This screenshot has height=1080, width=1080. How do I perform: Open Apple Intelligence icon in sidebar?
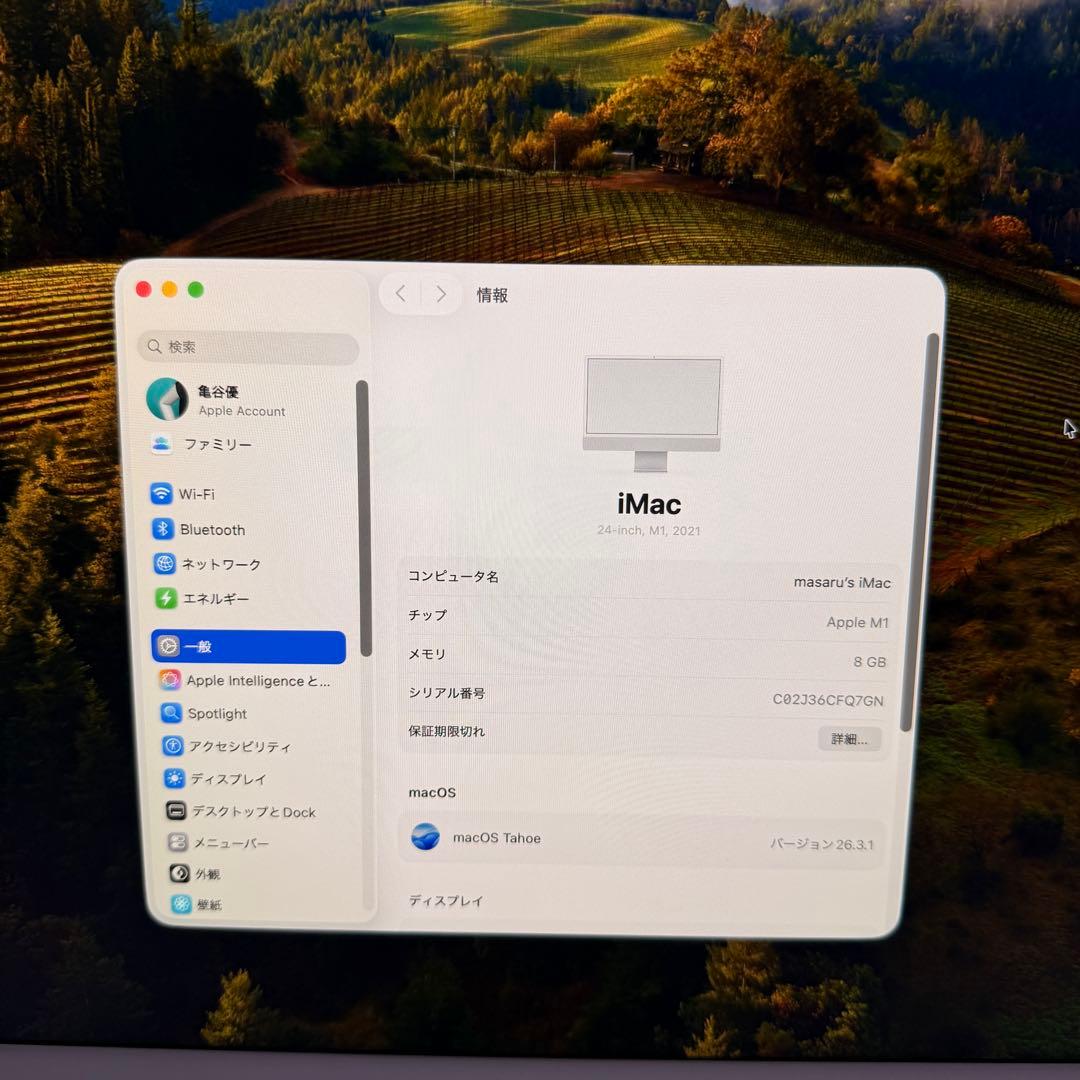point(170,680)
